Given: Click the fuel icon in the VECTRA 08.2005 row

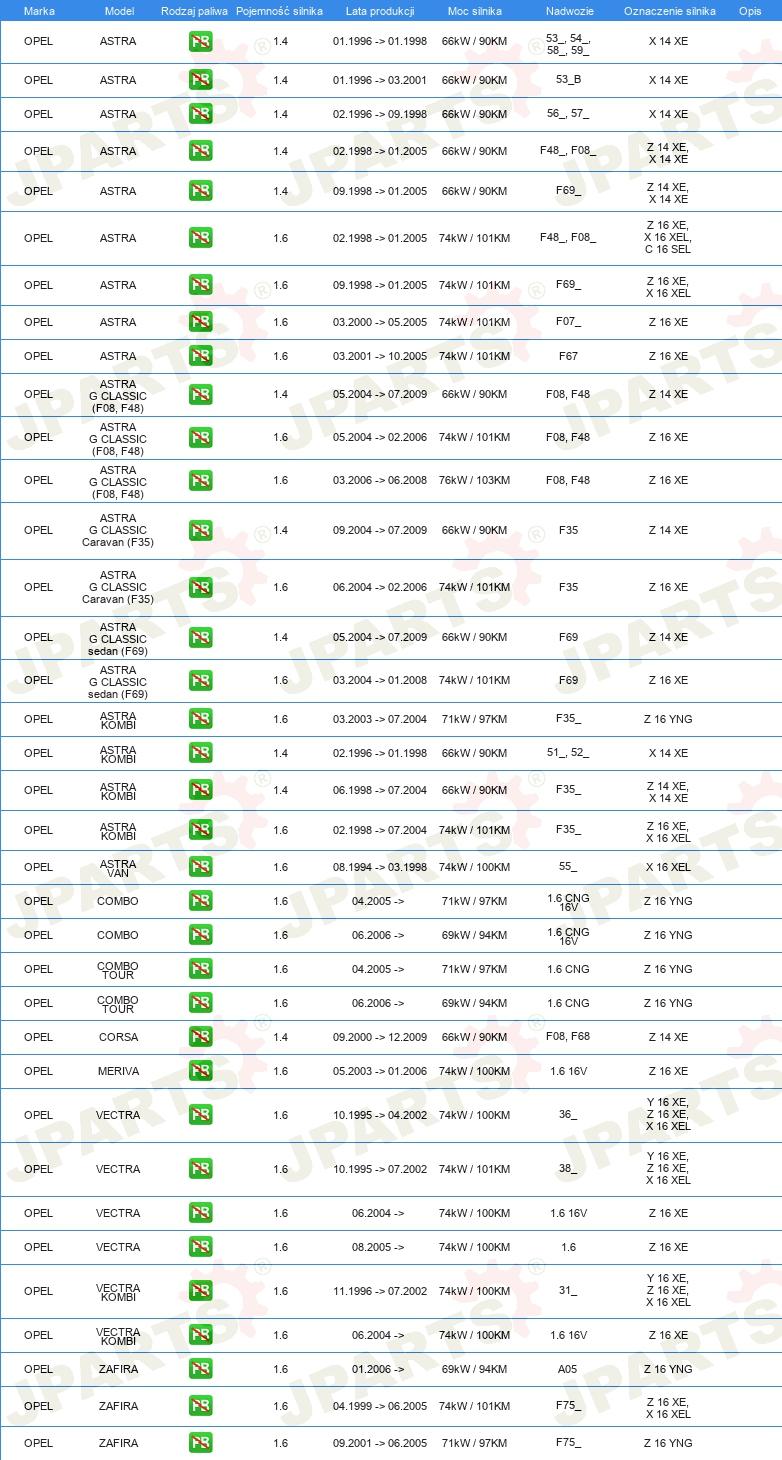Looking at the screenshot, I should click(201, 1247).
